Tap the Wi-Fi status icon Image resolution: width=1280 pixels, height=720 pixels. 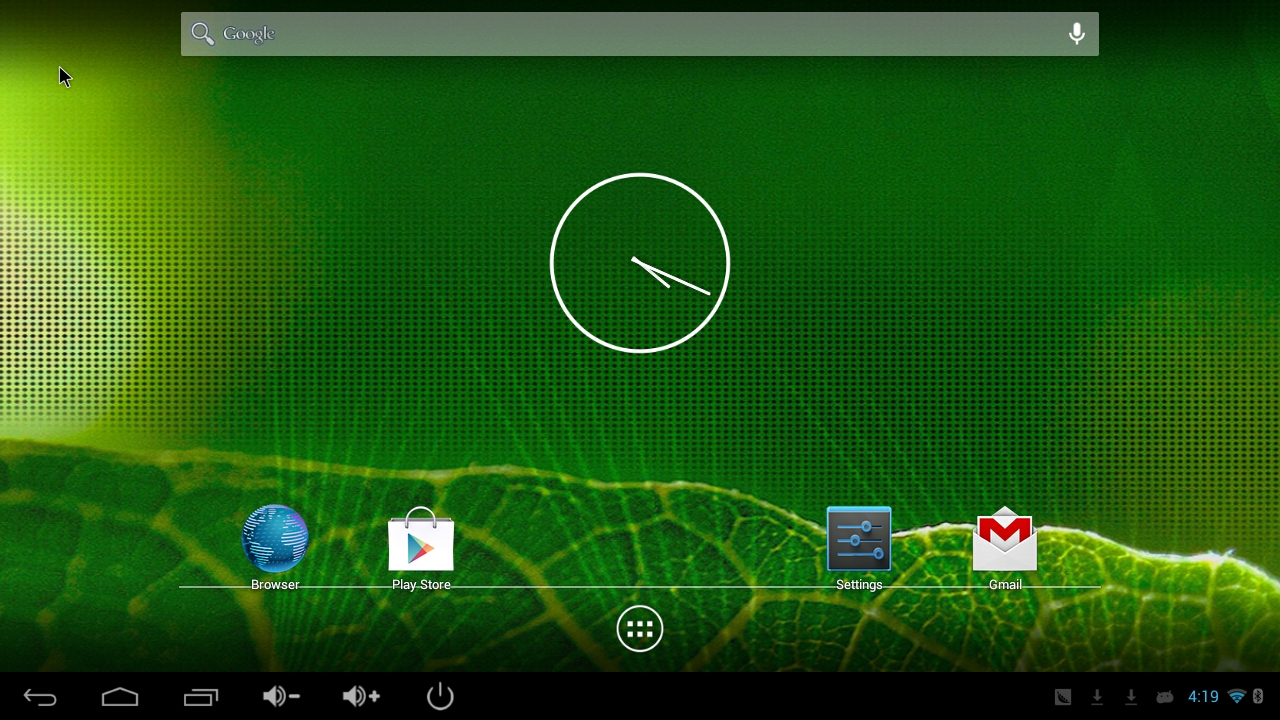[x=1237, y=697]
